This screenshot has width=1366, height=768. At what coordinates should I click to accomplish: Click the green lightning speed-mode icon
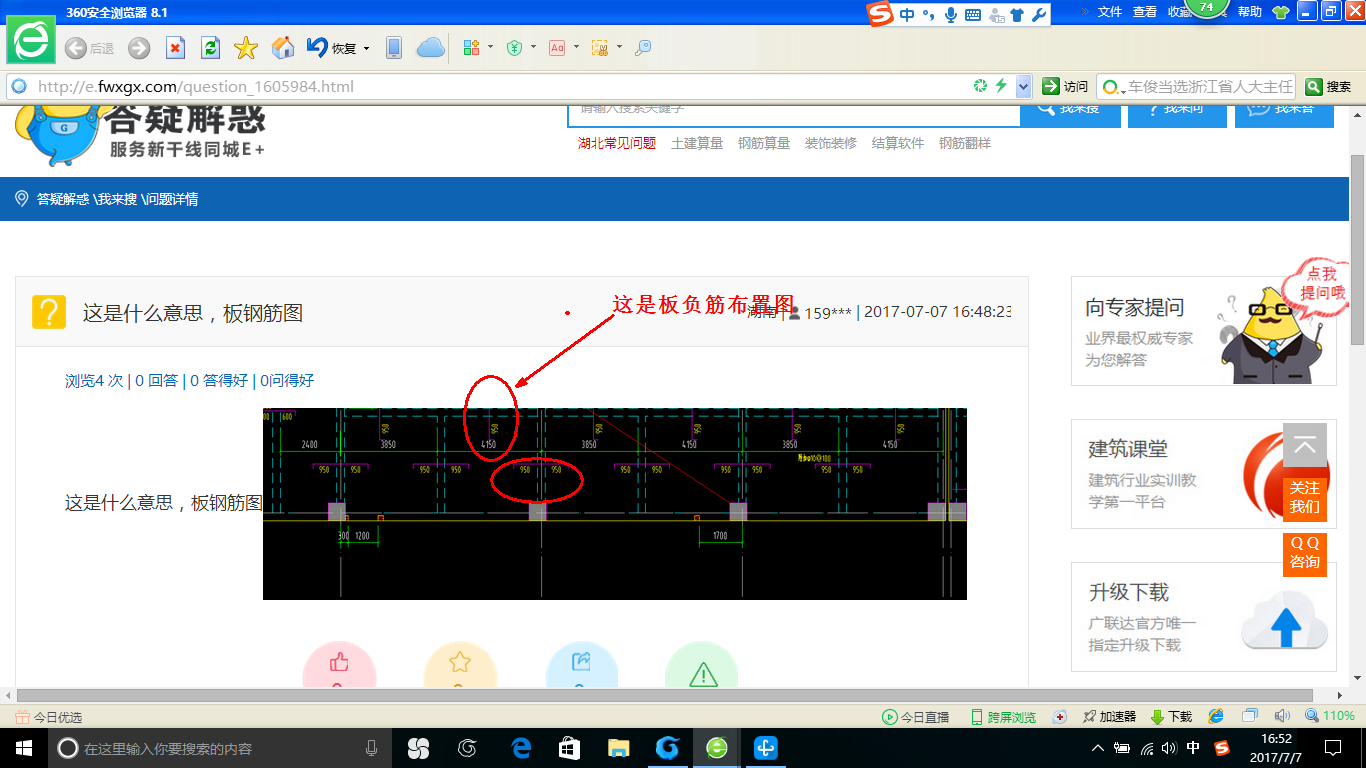point(1001,87)
